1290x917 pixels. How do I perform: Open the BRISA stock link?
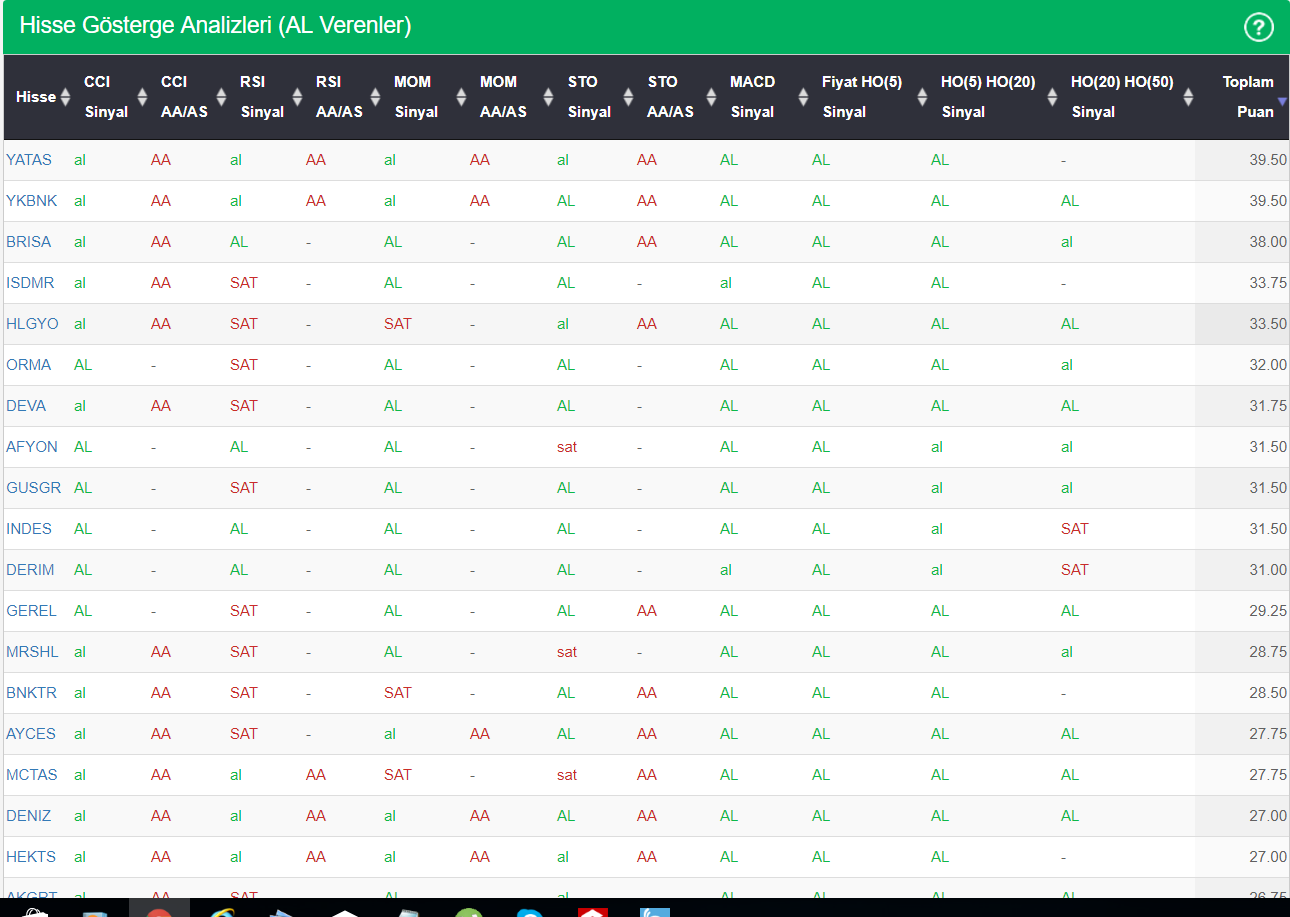tap(29, 242)
